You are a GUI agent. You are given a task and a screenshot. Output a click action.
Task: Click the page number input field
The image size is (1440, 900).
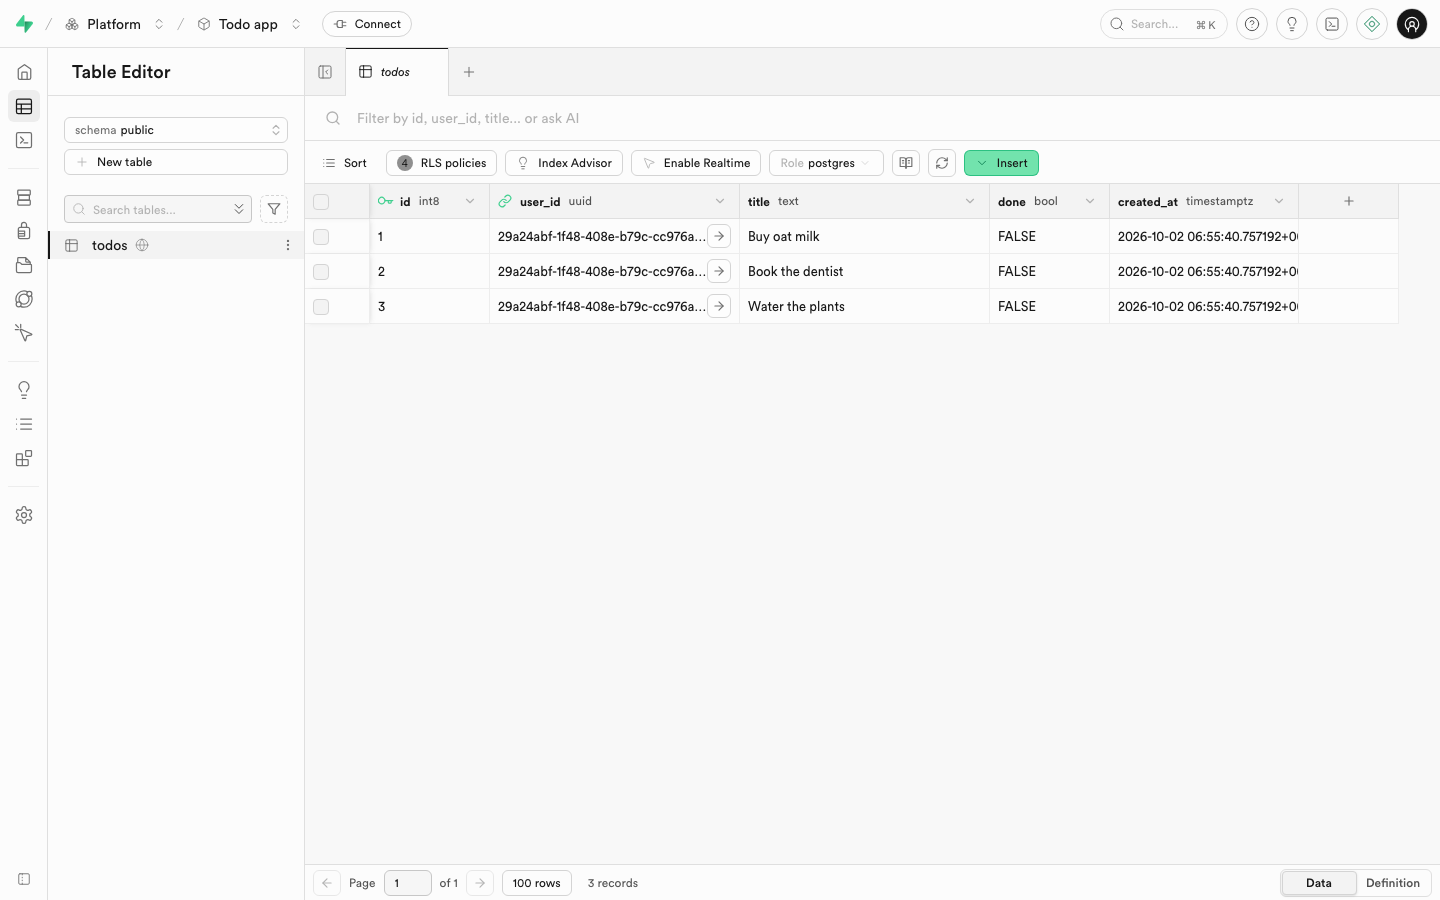point(408,883)
